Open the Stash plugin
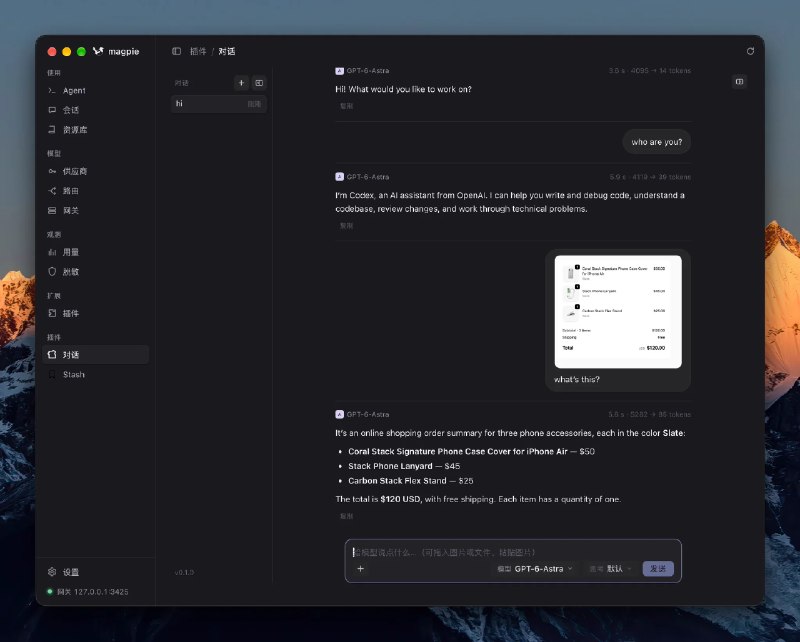 [96, 375]
